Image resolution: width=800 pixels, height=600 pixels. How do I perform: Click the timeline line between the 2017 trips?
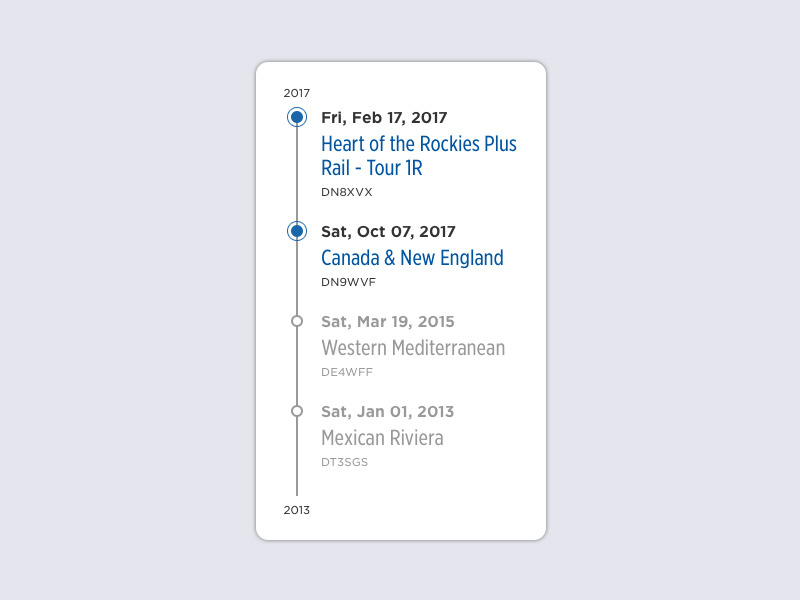(297, 174)
